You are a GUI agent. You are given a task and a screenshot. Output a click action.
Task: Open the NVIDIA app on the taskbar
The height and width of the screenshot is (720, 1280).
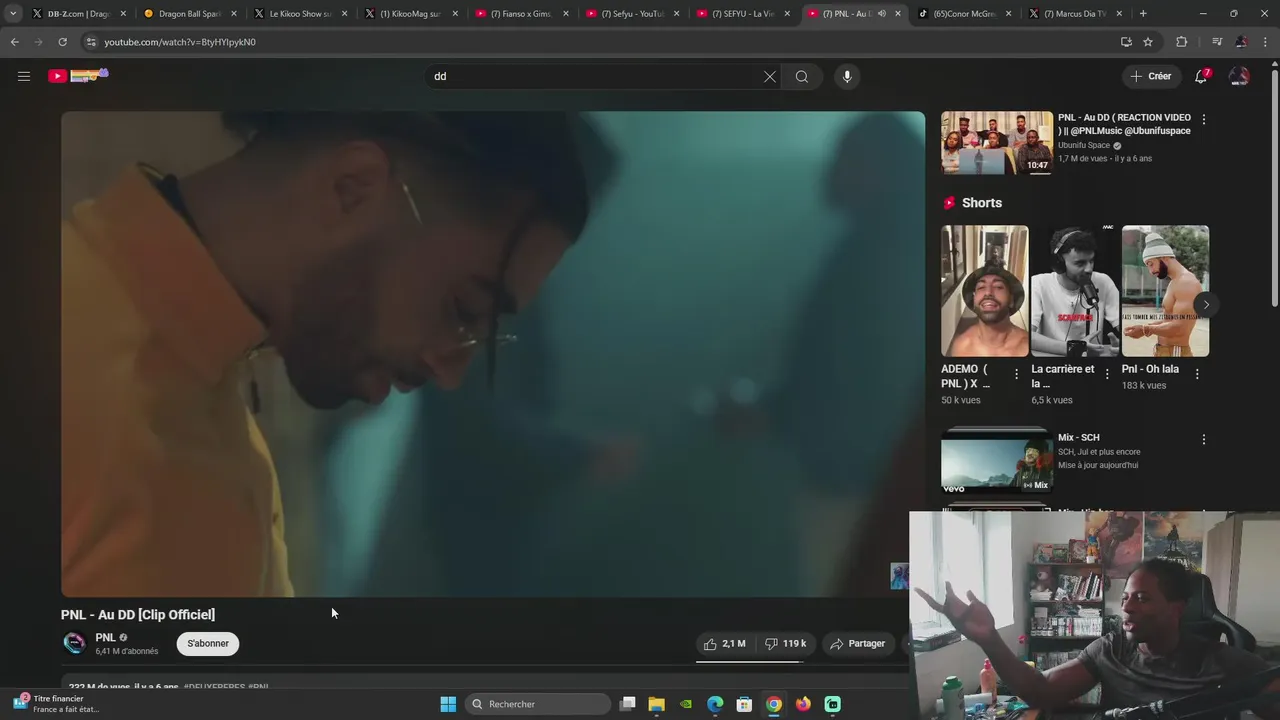coord(686,704)
